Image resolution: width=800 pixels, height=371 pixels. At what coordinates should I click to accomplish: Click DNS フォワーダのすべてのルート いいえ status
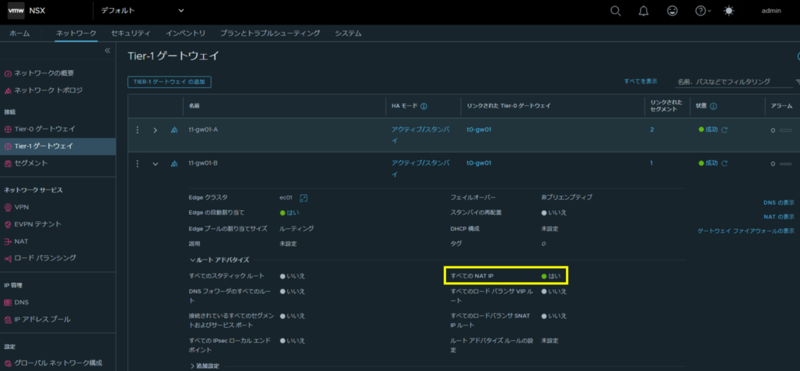tap(292, 291)
